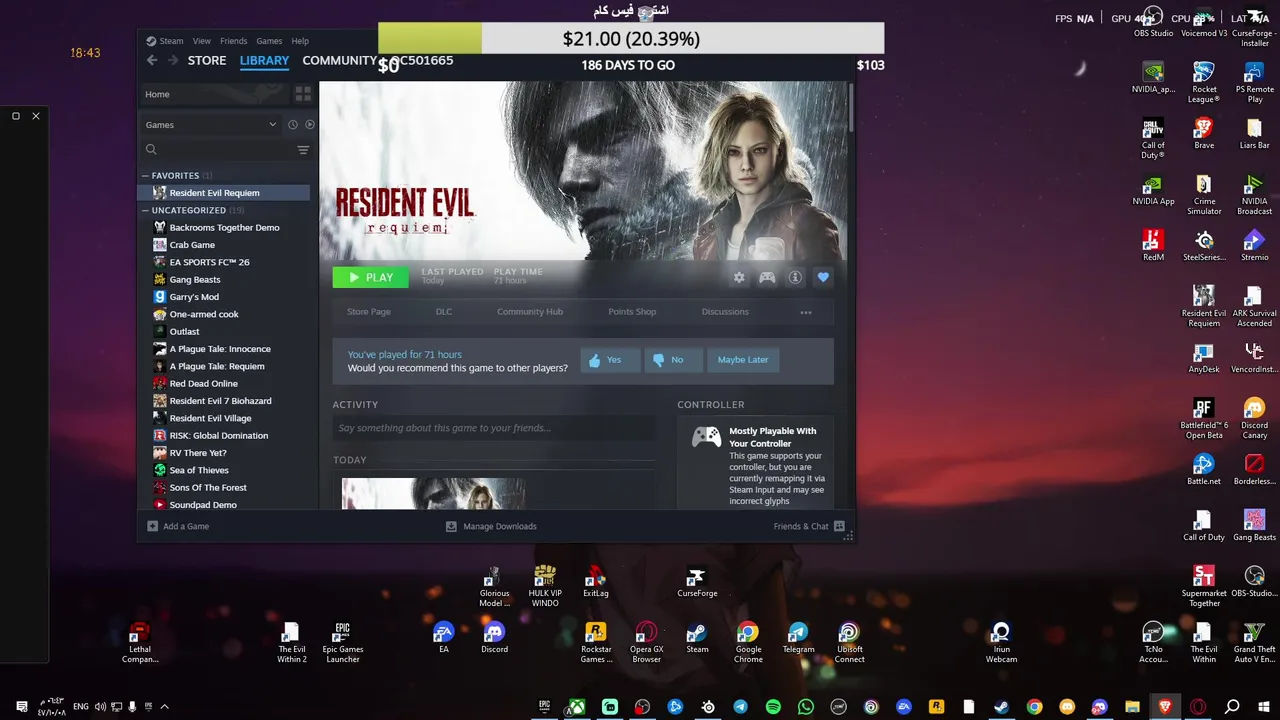Open the Epic Games Launcher desktop shortcut
Image resolution: width=1280 pixels, height=720 pixels.
point(342,642)
